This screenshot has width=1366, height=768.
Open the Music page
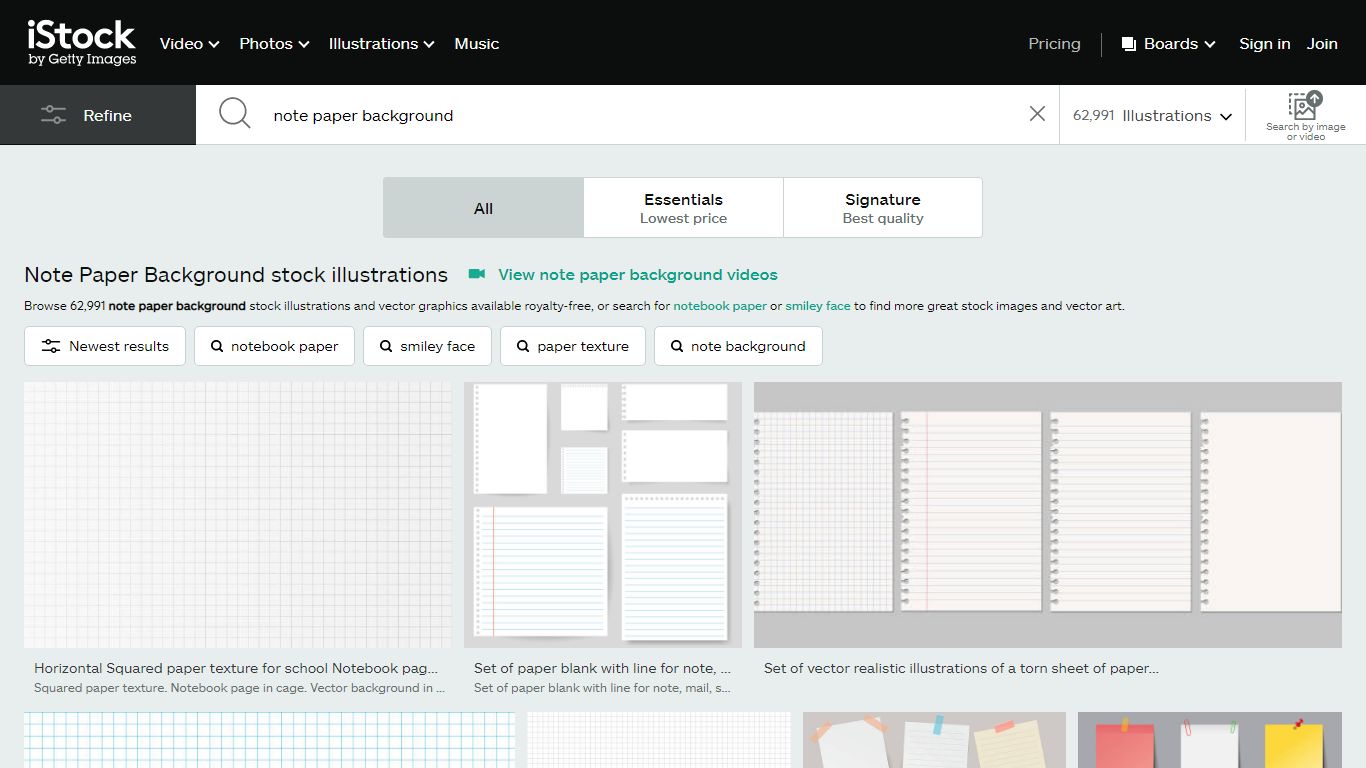click(x=477, y=43)
